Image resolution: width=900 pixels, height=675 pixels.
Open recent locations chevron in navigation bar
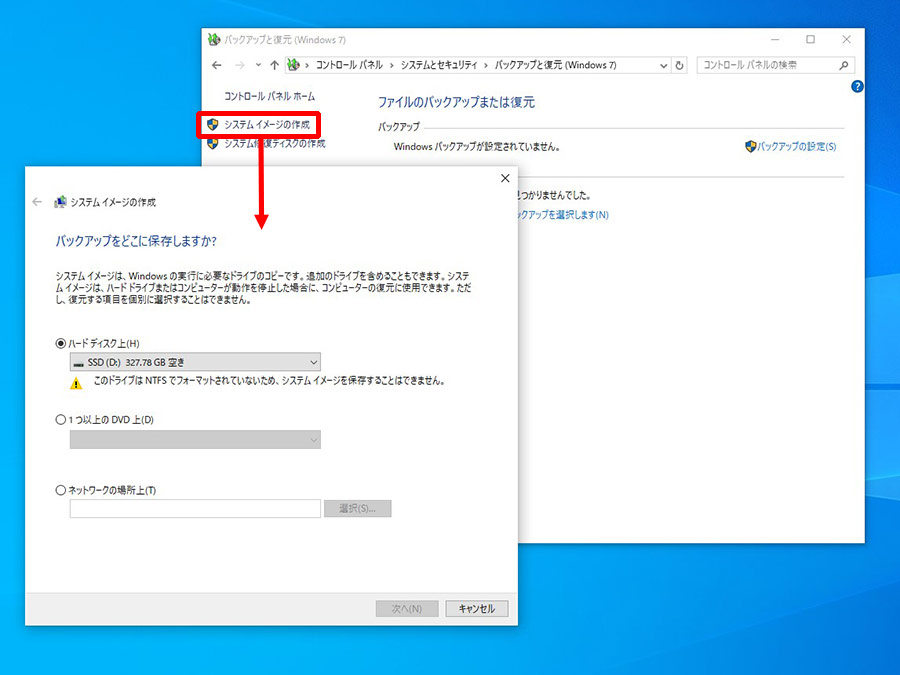tap(258, 65)
